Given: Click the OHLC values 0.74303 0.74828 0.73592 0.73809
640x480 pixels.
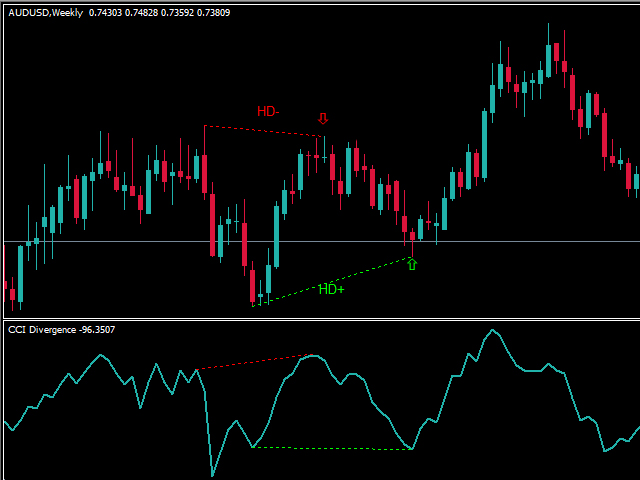Looking at the screenshot, I should point(160,13).
